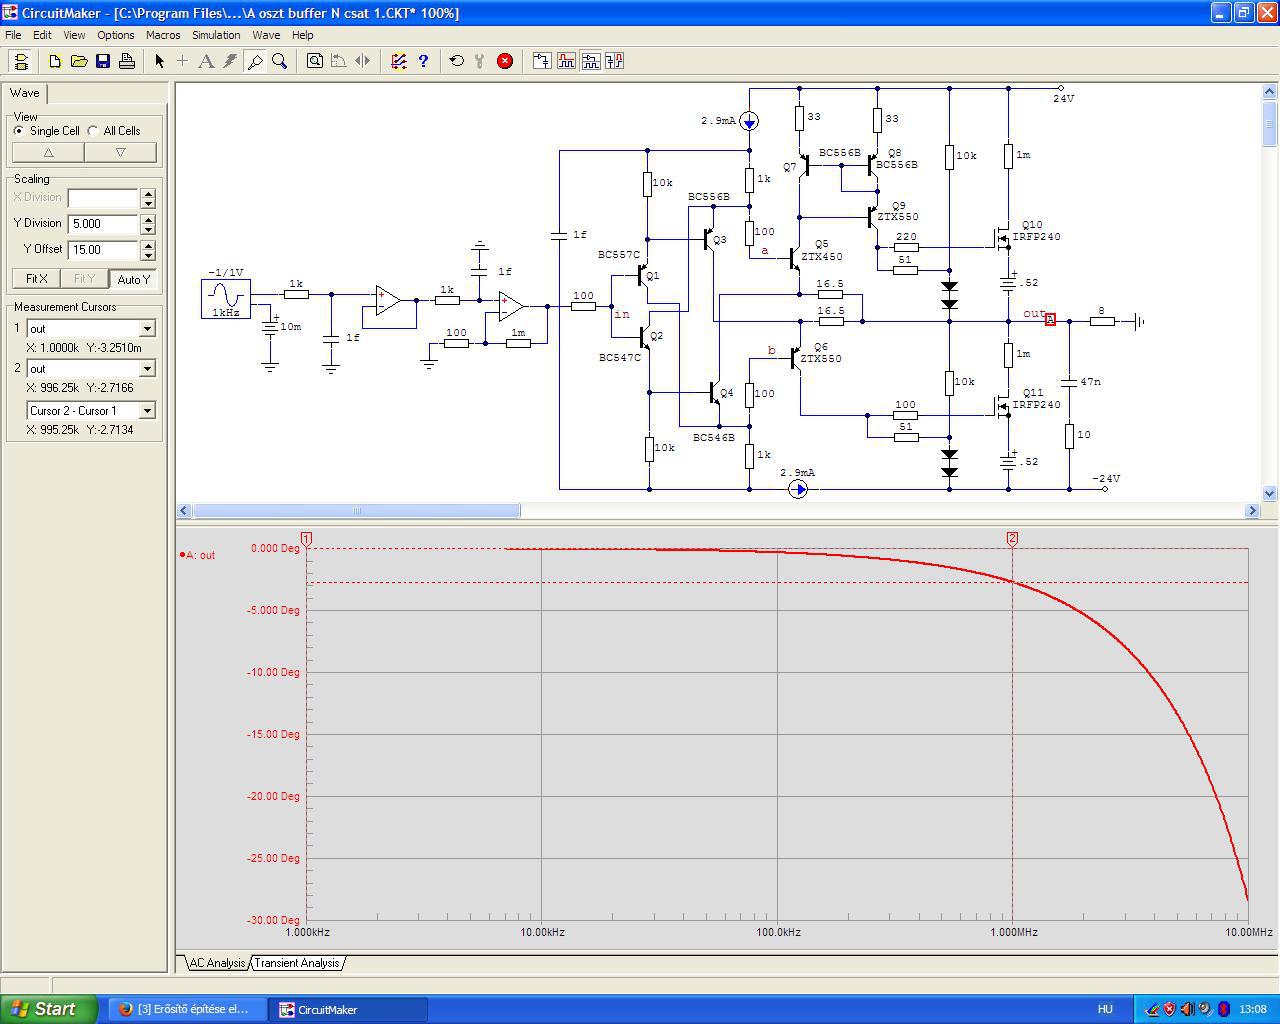The image size is (1280, 1024).
Task: Select the arrow pointer tool
Action: coord(159,61)
